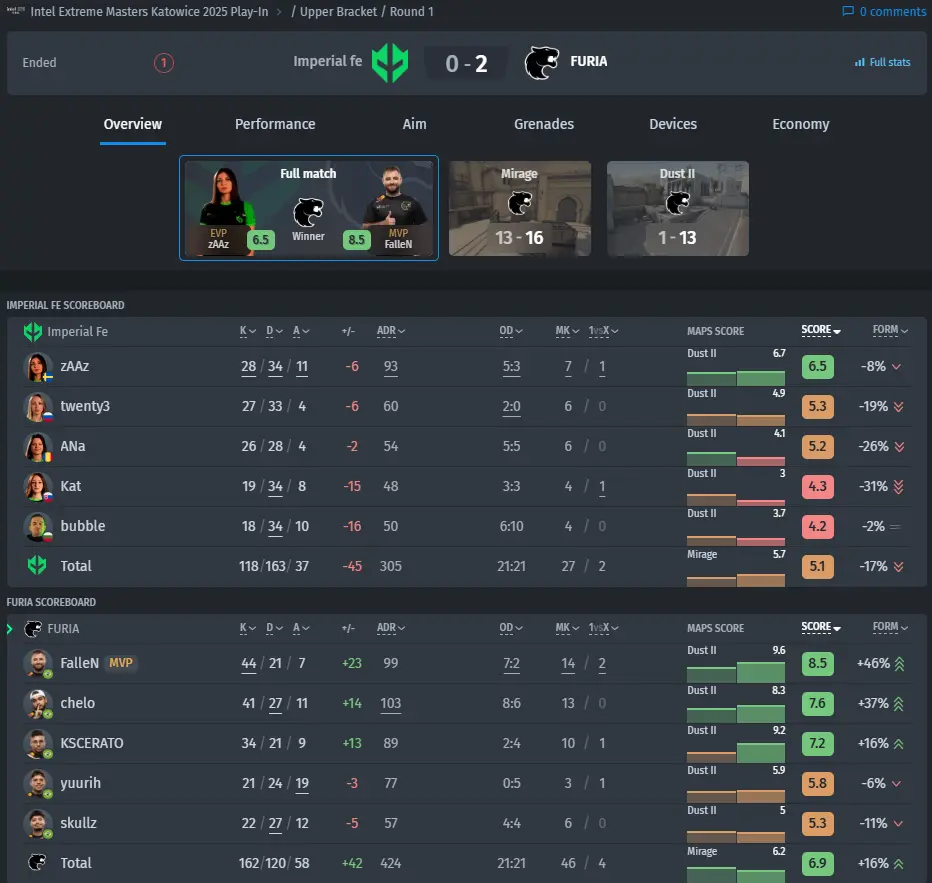
Task: Open the Grenades tab
Action: click(x=544, y=124)
